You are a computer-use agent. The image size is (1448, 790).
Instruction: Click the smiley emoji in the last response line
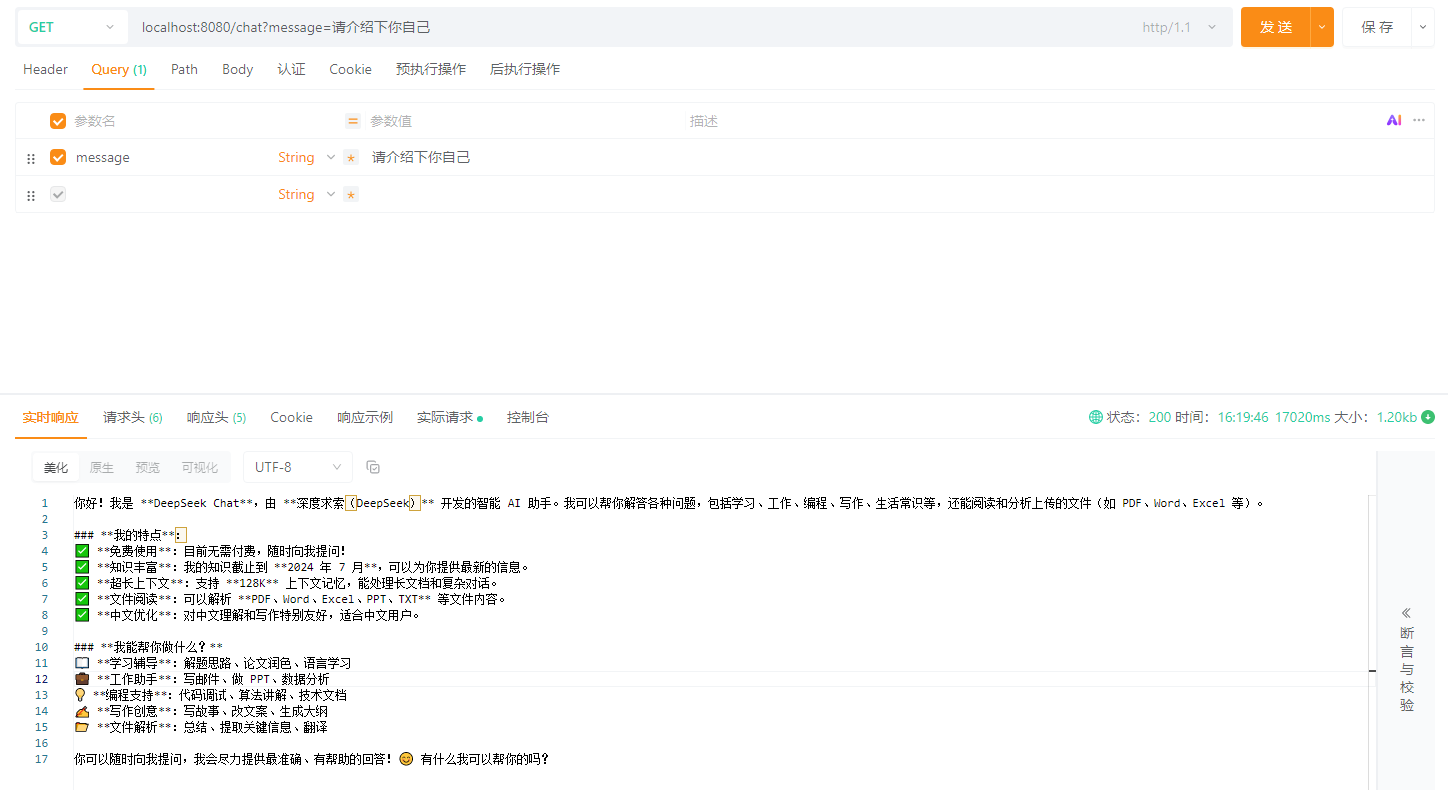406,759
